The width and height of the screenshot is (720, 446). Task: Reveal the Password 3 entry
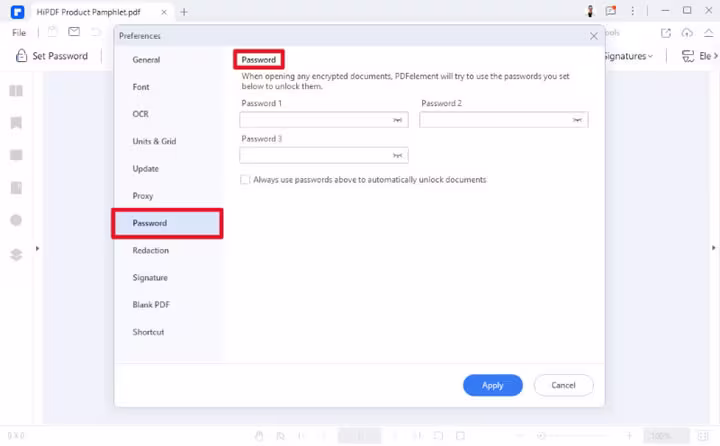398,156
